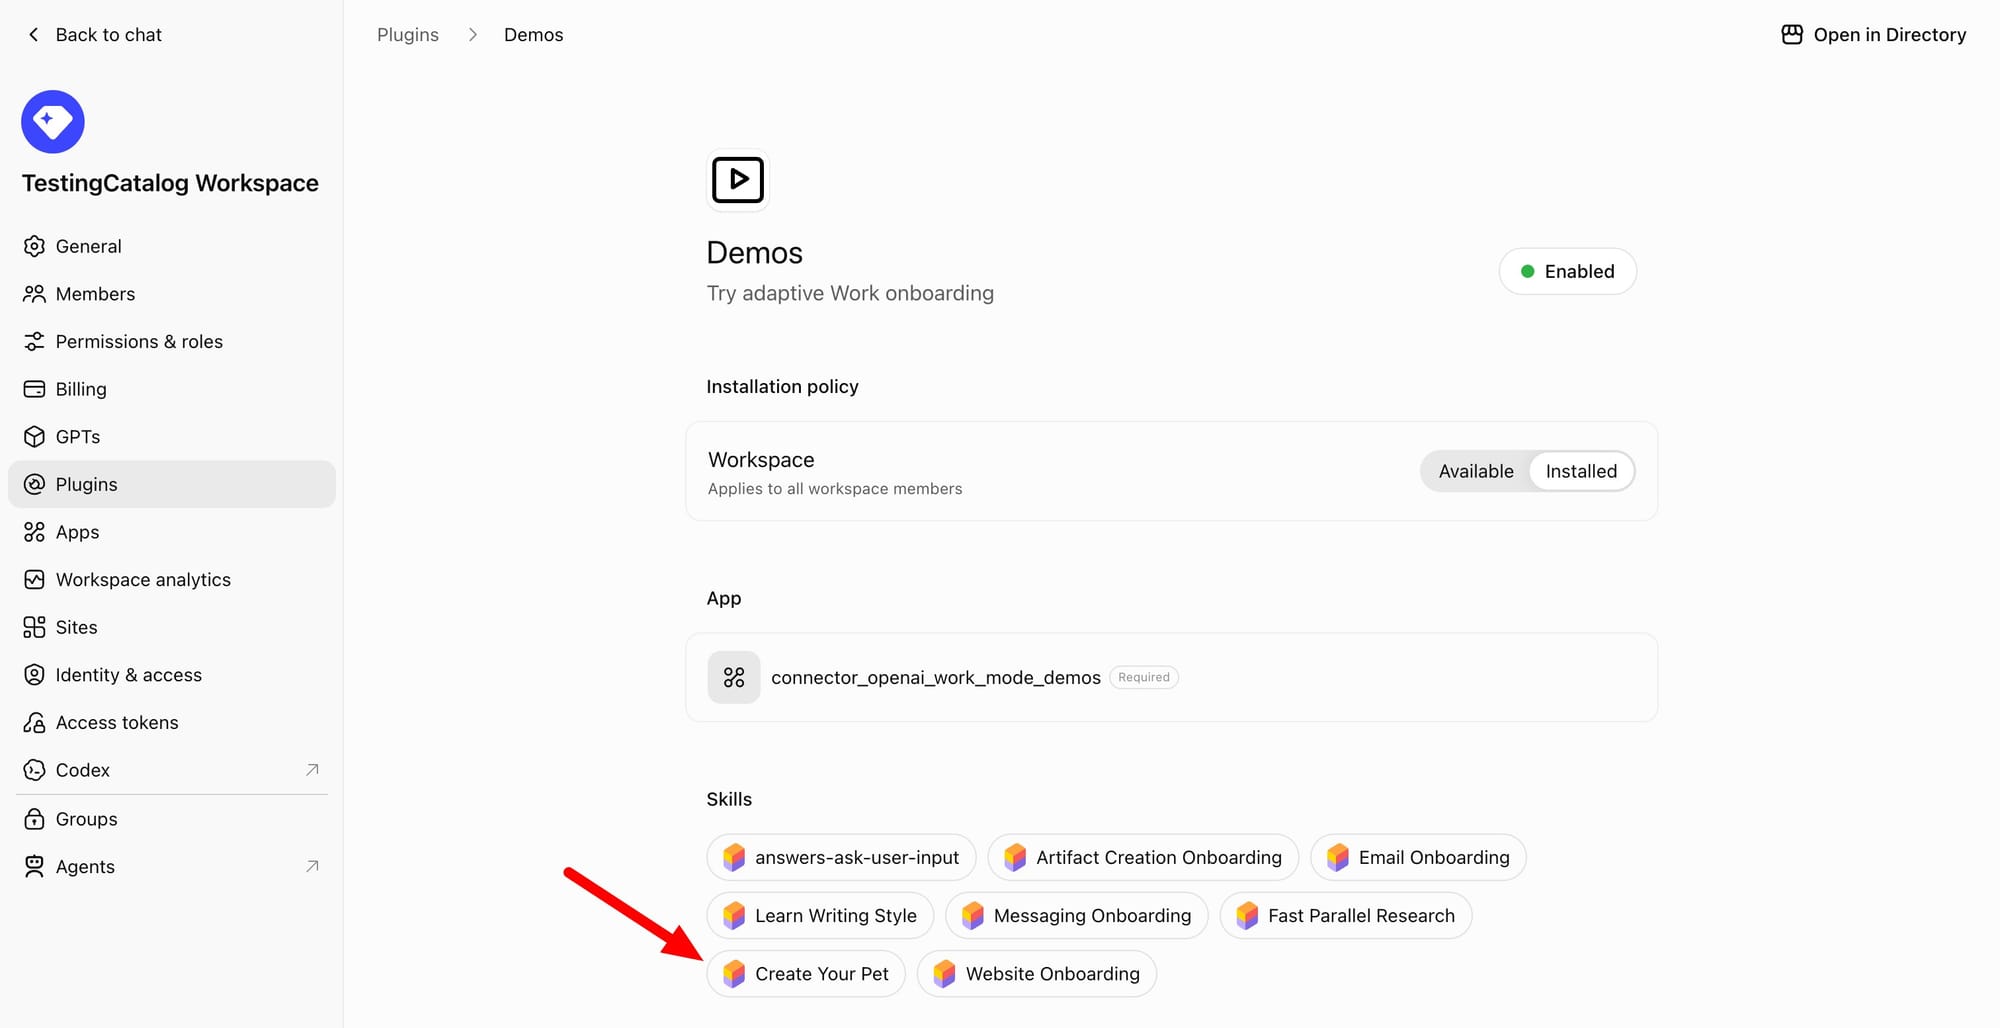Viewport: 2000px width, 1028px height.
Task: Click the cube icon on Create Your Pet
Action: click(734, 974)
